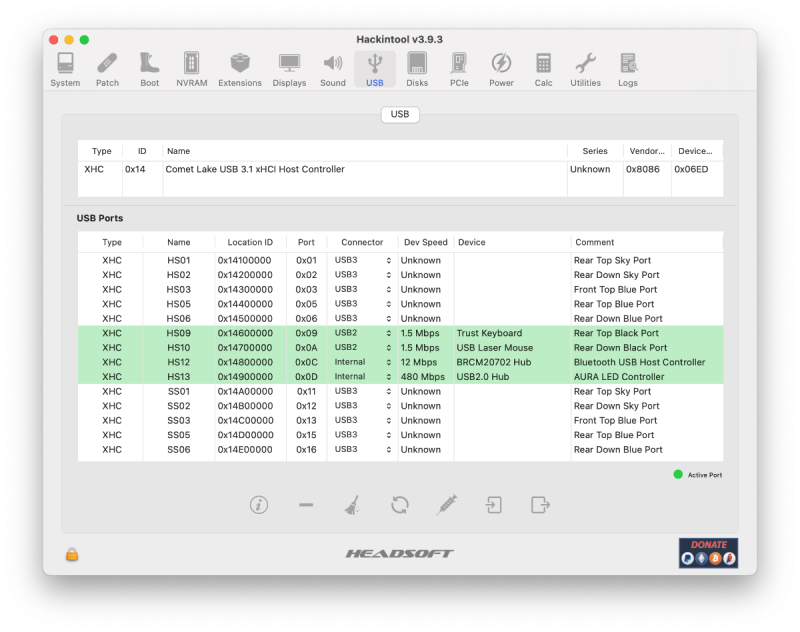Open the Logs toolbar tab
800x632 pixels.
[x=627, y=69]
